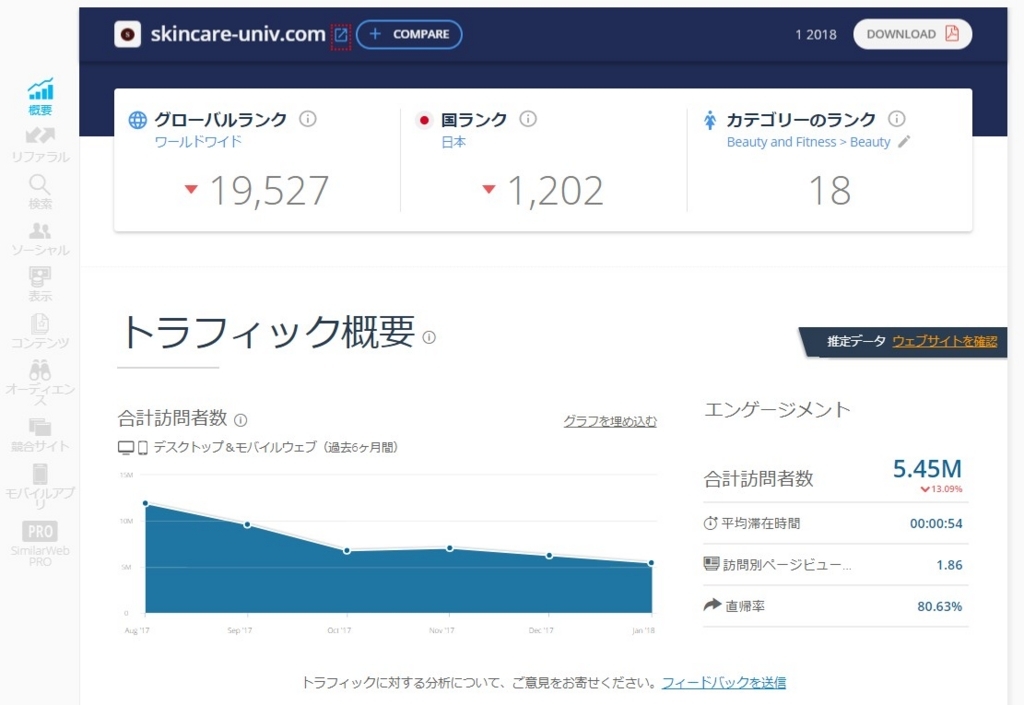The image size is (1024, 705).
Task: Click the Japan flag icon
Action: click(424, 120)
